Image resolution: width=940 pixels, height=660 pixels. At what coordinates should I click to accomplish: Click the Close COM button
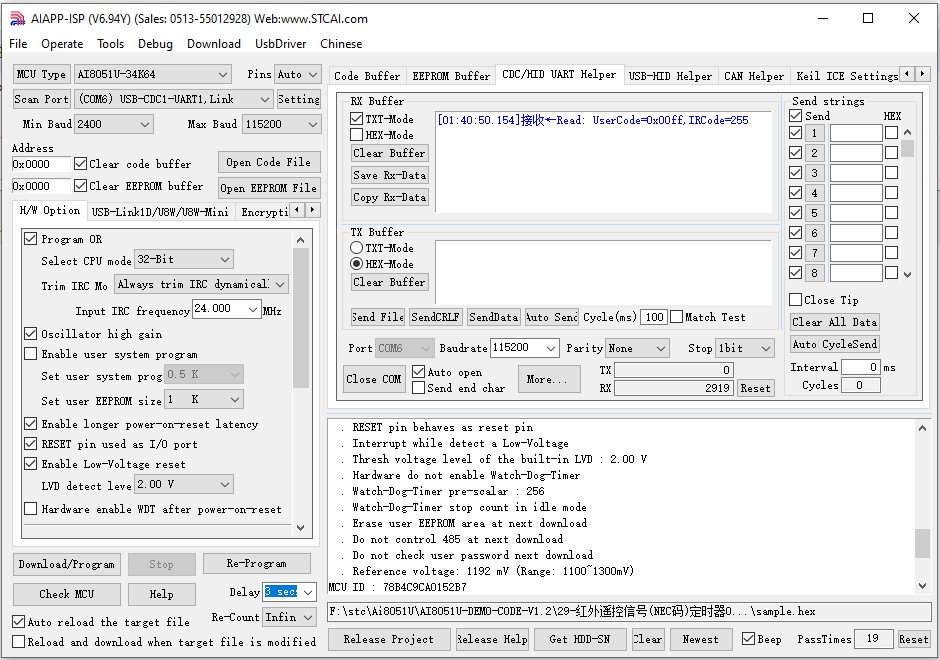pos(373,379)
